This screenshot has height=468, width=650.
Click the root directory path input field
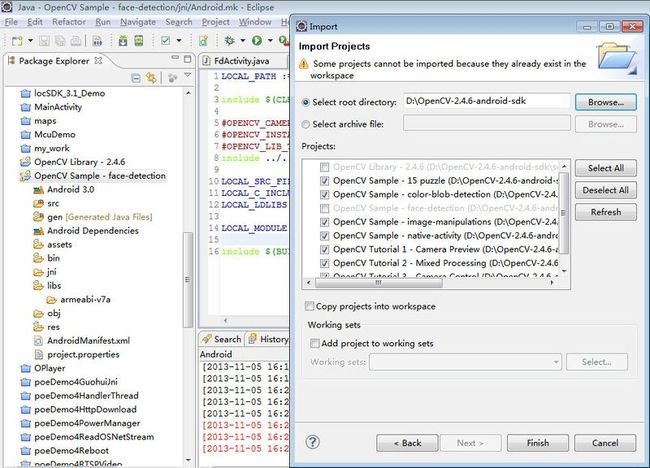coord(487,101)
